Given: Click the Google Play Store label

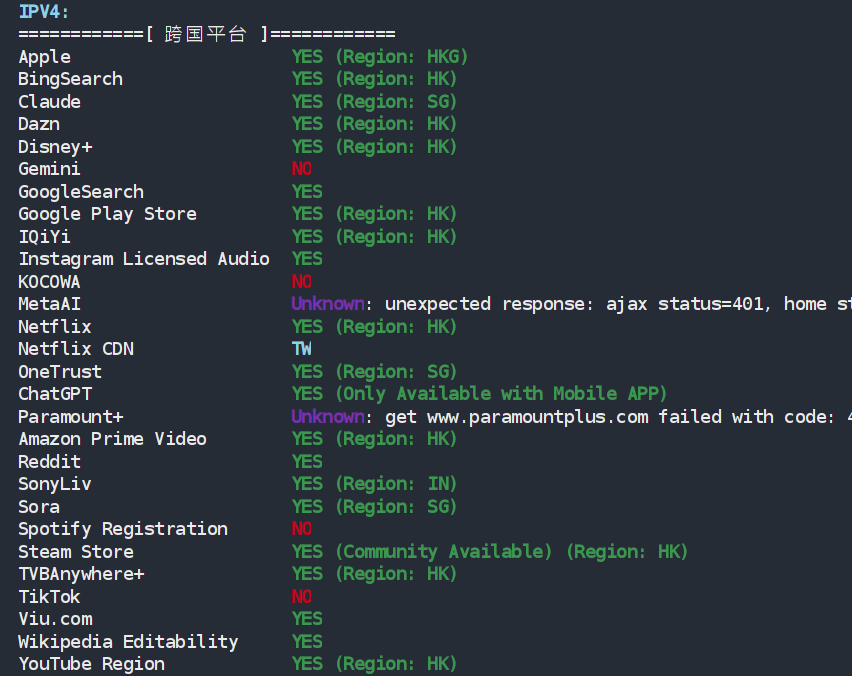Looking at the screenshot, I should [107, 214].
